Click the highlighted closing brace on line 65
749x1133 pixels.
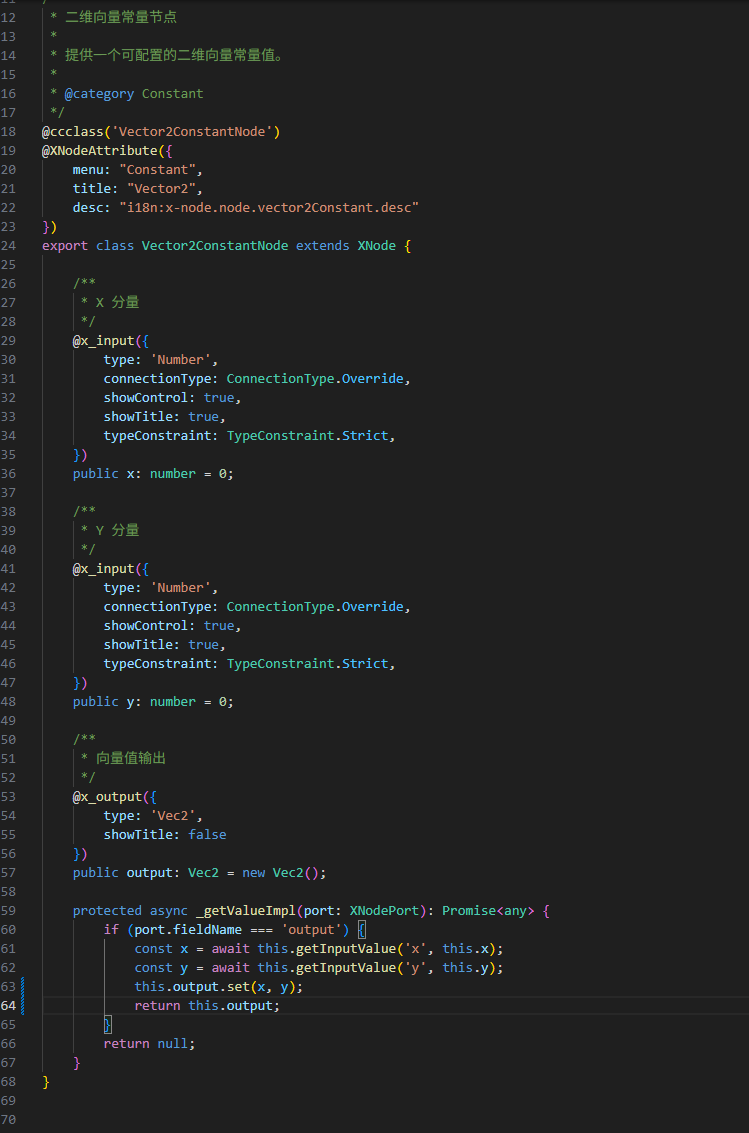[x=108, y=1025]
